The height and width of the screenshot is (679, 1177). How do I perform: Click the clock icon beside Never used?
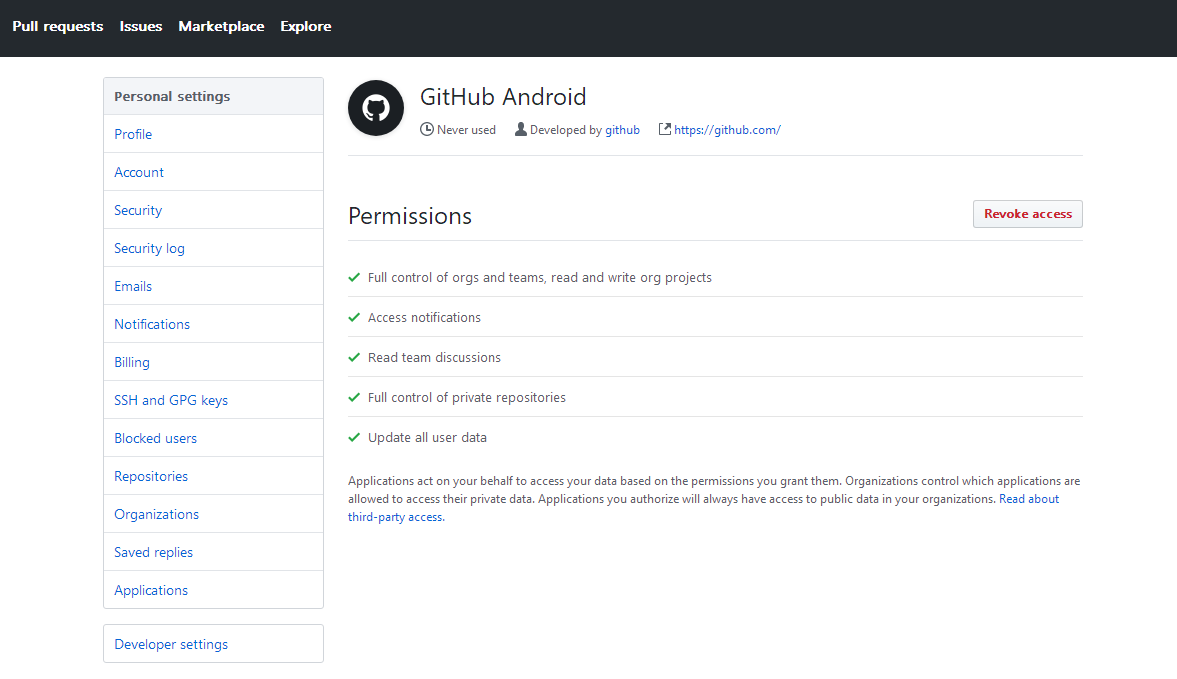427,130
